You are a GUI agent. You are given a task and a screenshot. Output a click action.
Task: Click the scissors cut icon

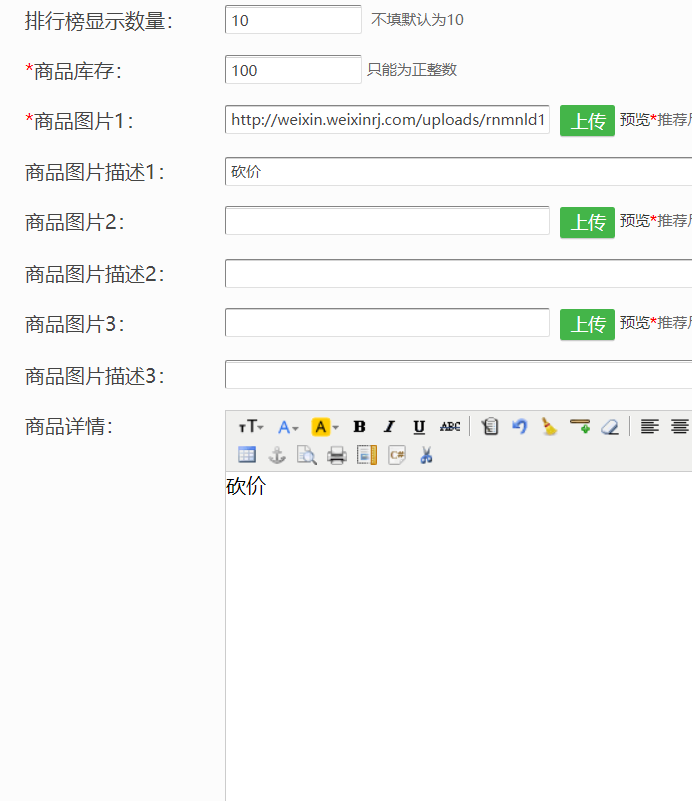[x=426, y=455]
